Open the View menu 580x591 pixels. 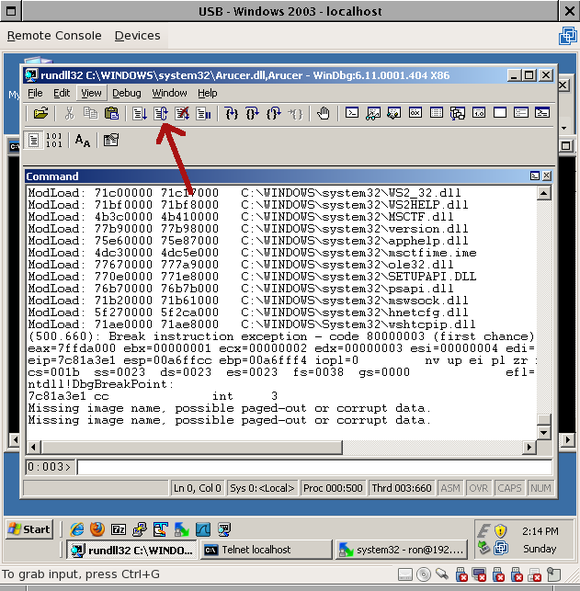(x=91, y=93)
